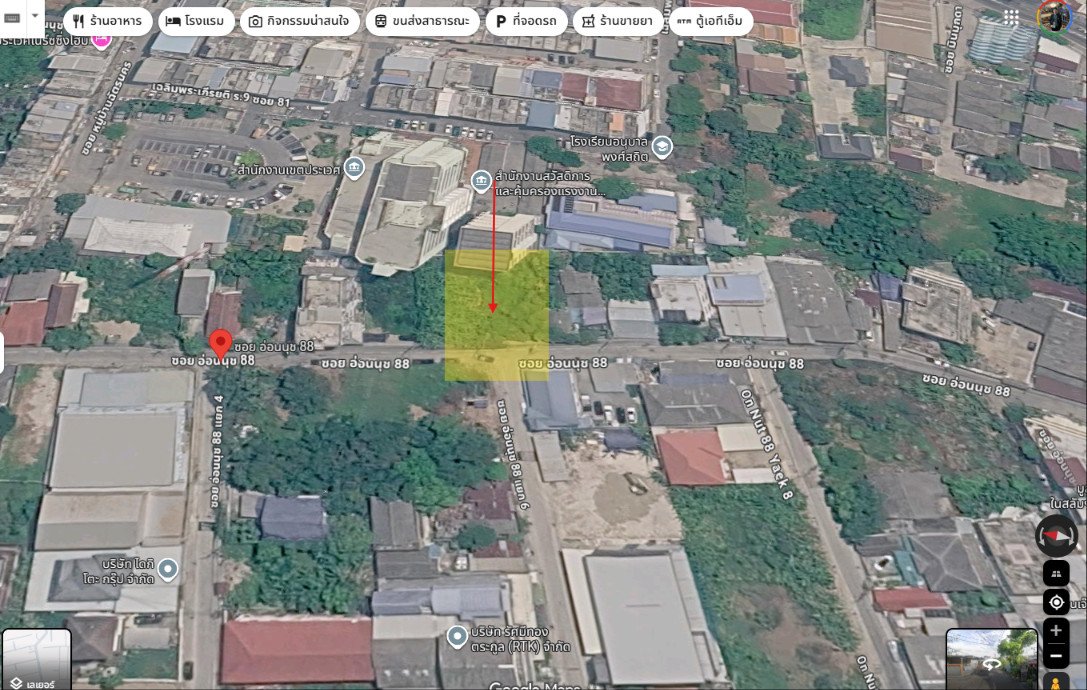This screenshot has width=1087, height=690.
Task: Select the ร้านขายยา pharmacy chip
Action: [x=617, y=21]
